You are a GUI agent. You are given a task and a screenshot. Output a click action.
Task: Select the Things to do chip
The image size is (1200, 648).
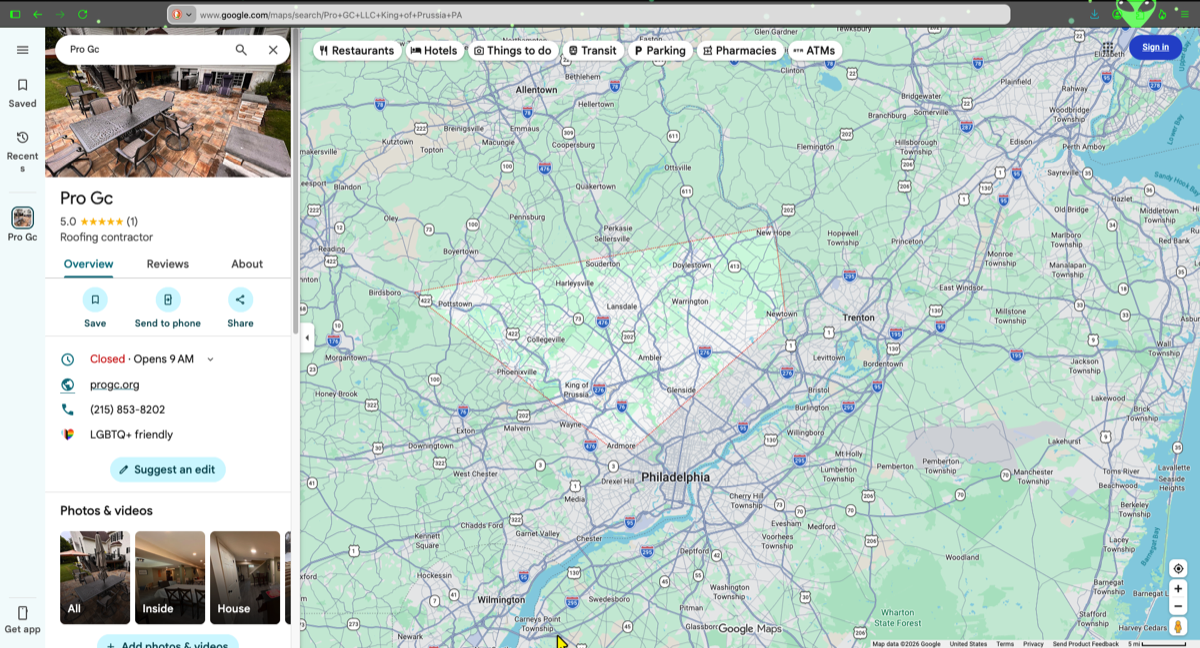click(x=513, y=50)
